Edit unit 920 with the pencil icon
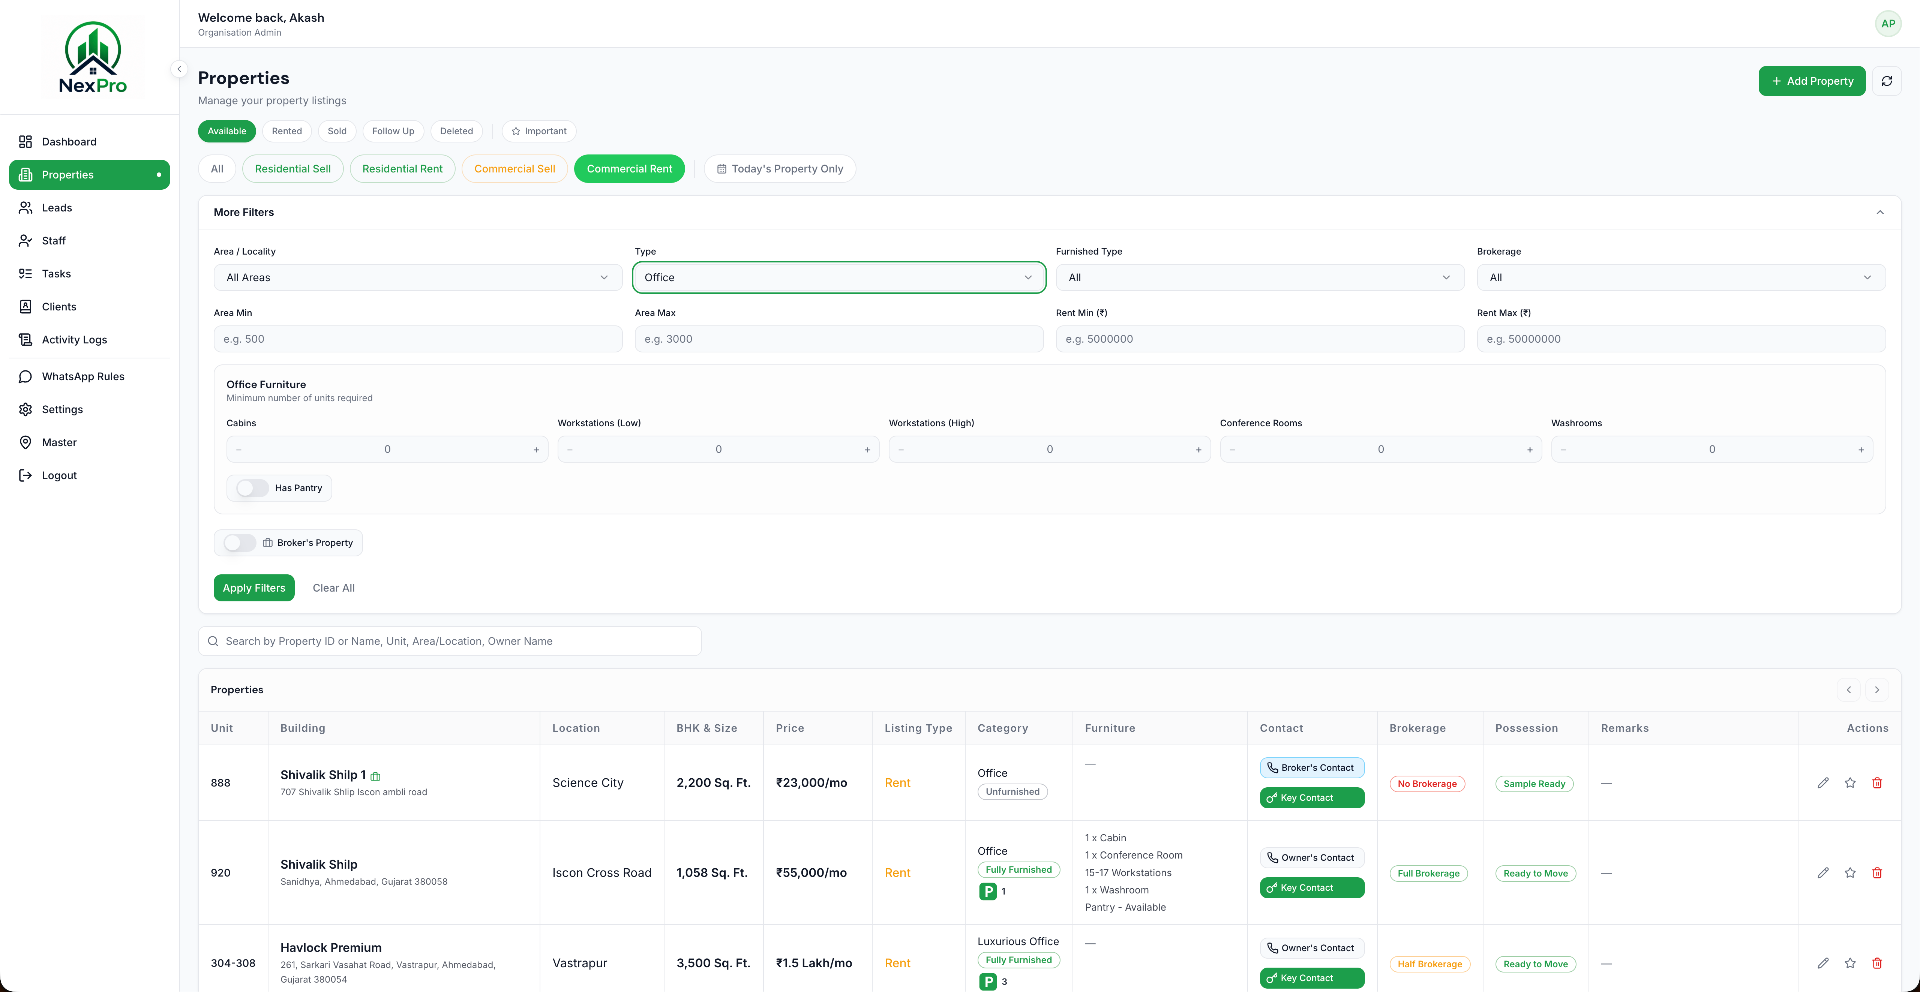Image resolution: width=1920 pixels, height=992 pixels. point(1823,873)
